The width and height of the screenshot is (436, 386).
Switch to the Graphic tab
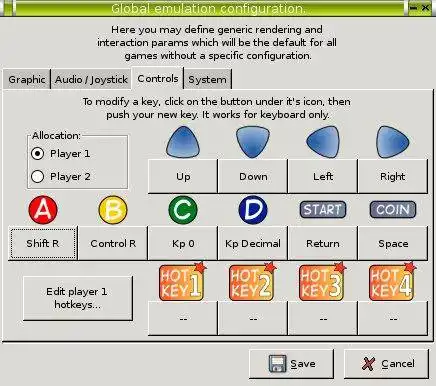(x=27, y=79)
